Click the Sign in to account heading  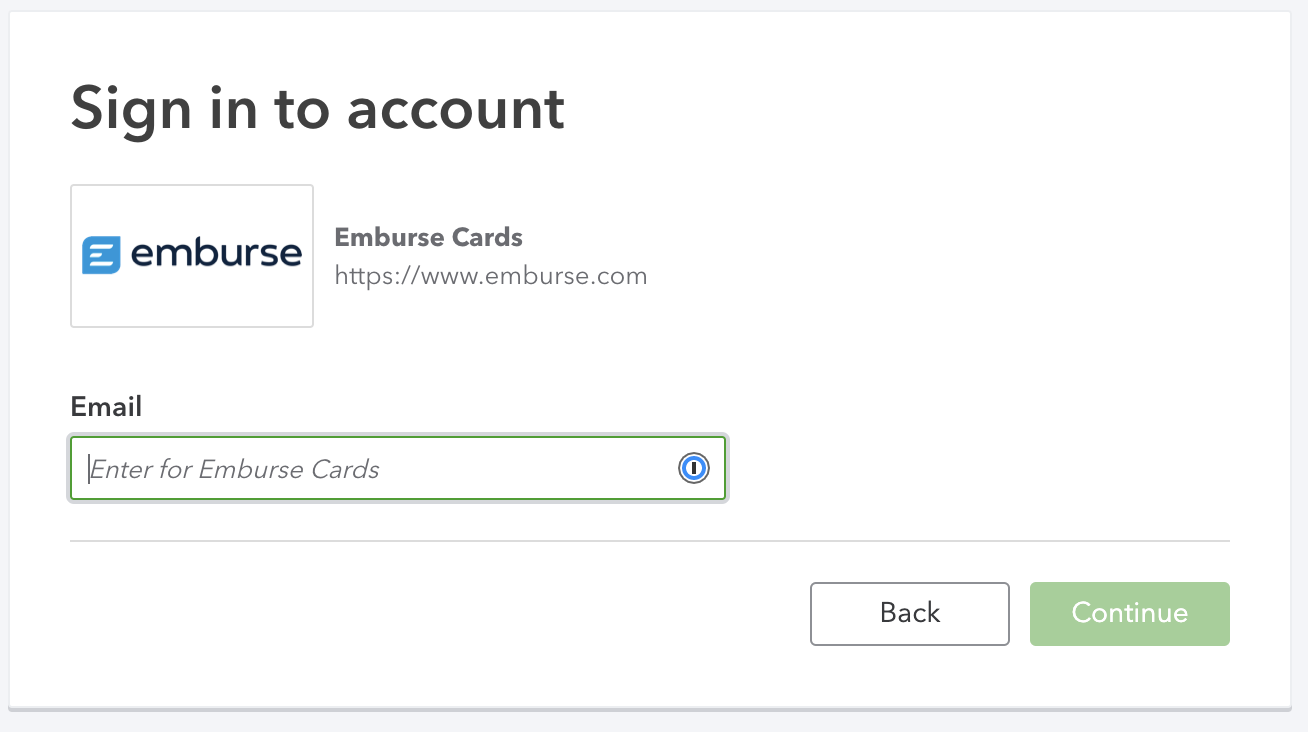coord(317,108)
